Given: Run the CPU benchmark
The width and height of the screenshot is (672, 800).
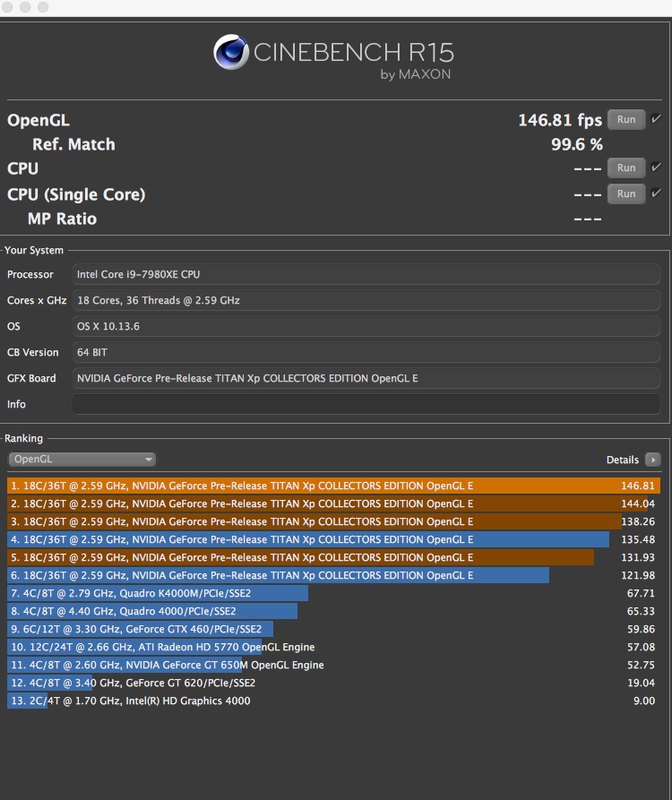Looking at the screenshot, I should click(x=626, y=168).
